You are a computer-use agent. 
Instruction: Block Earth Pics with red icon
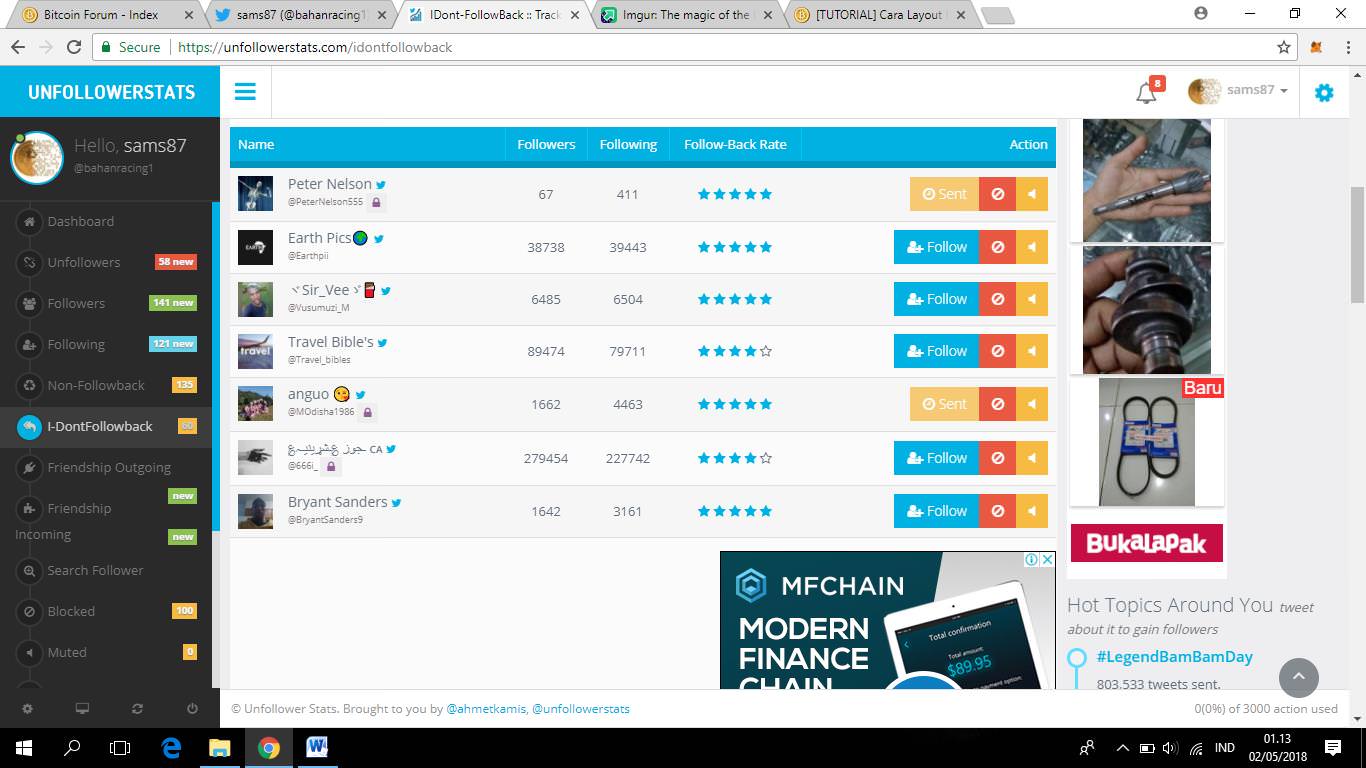(x=997, y=247)
